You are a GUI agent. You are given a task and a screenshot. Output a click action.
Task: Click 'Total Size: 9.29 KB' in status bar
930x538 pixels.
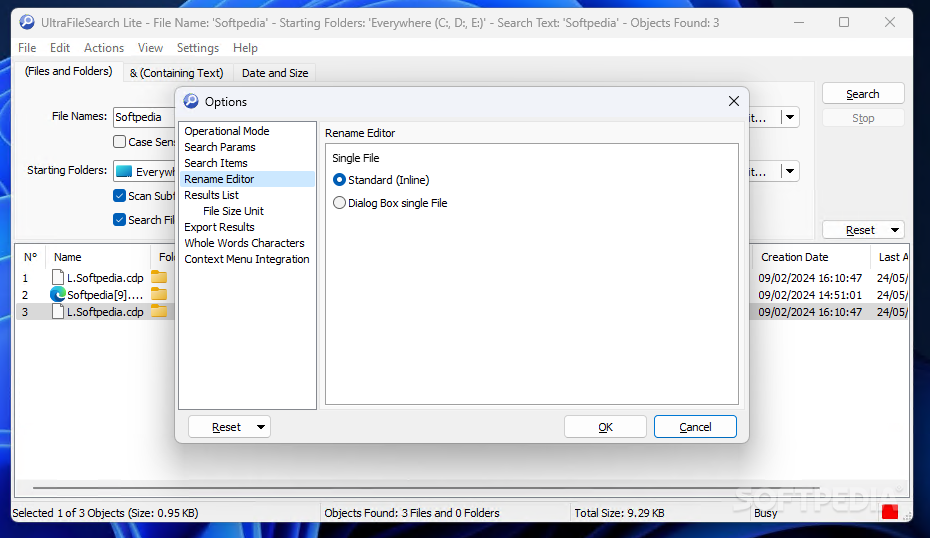point(619,513)
